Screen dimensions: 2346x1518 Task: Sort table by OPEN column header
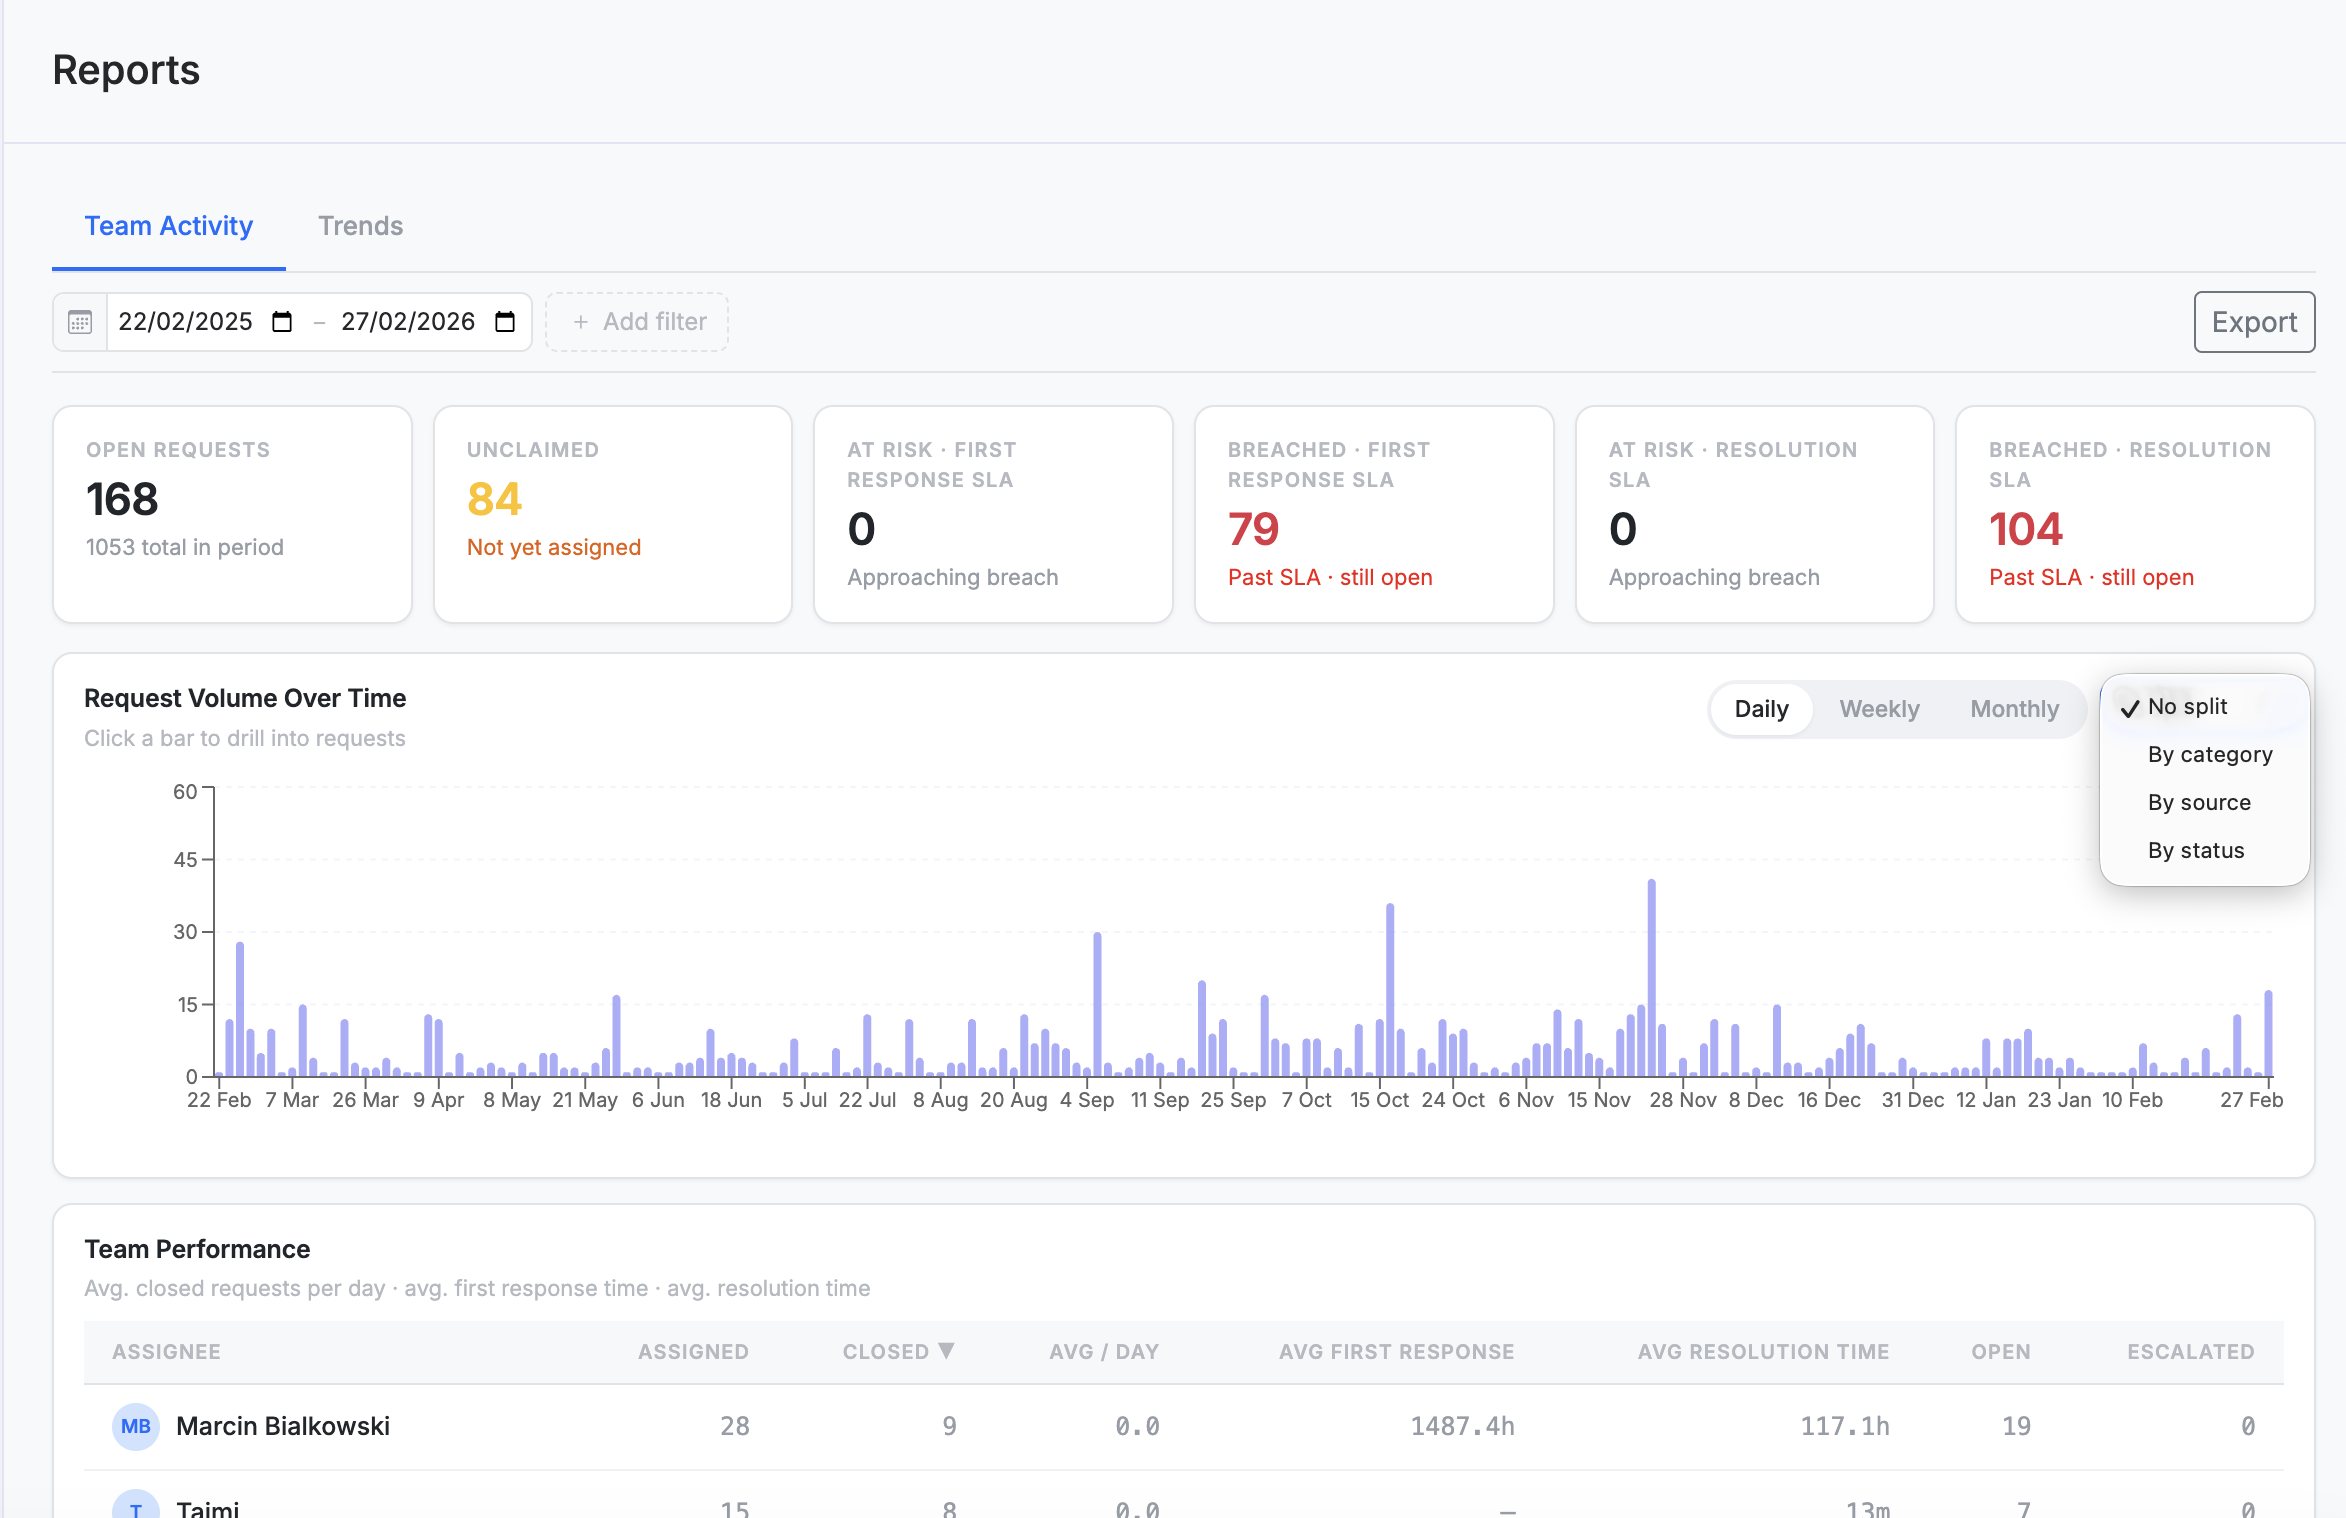[2001, 1352]
